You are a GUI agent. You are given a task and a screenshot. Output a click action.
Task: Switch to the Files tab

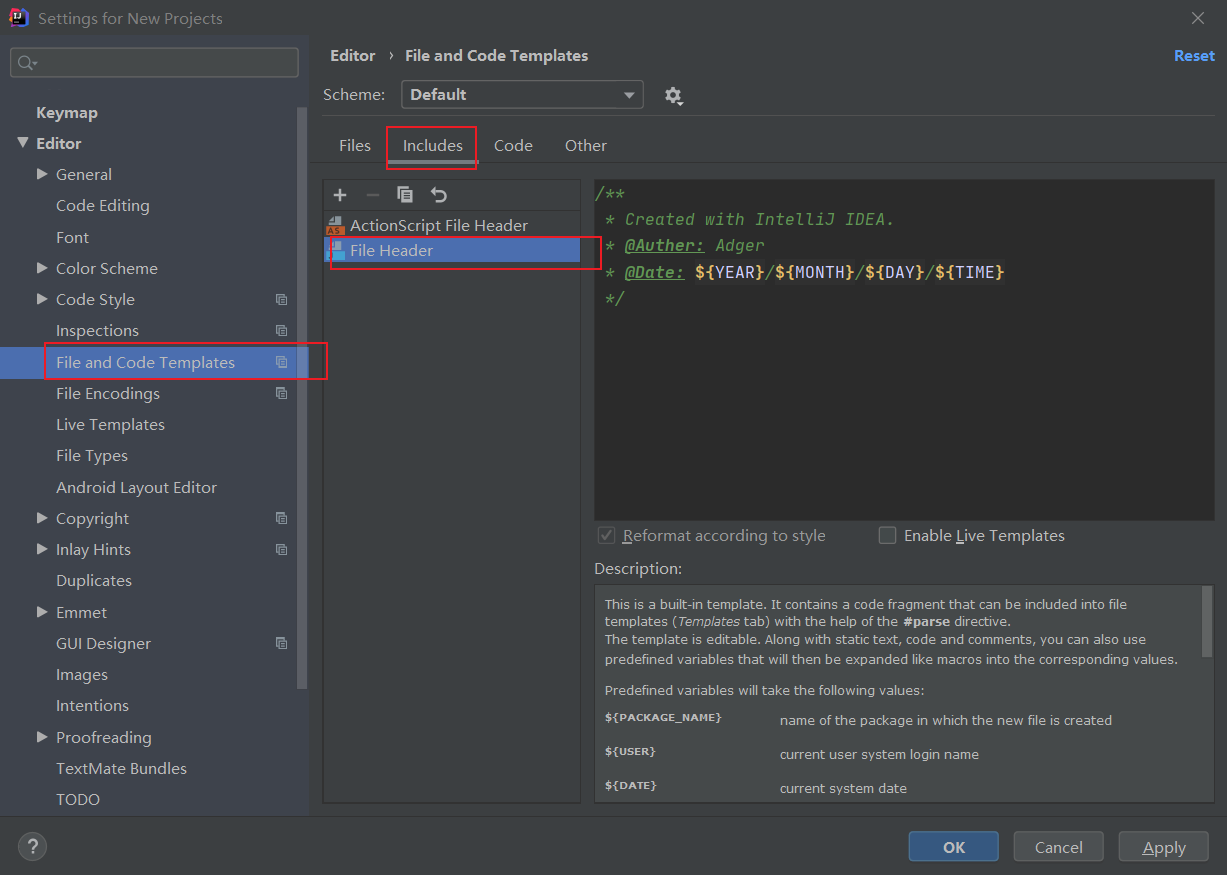355,146
